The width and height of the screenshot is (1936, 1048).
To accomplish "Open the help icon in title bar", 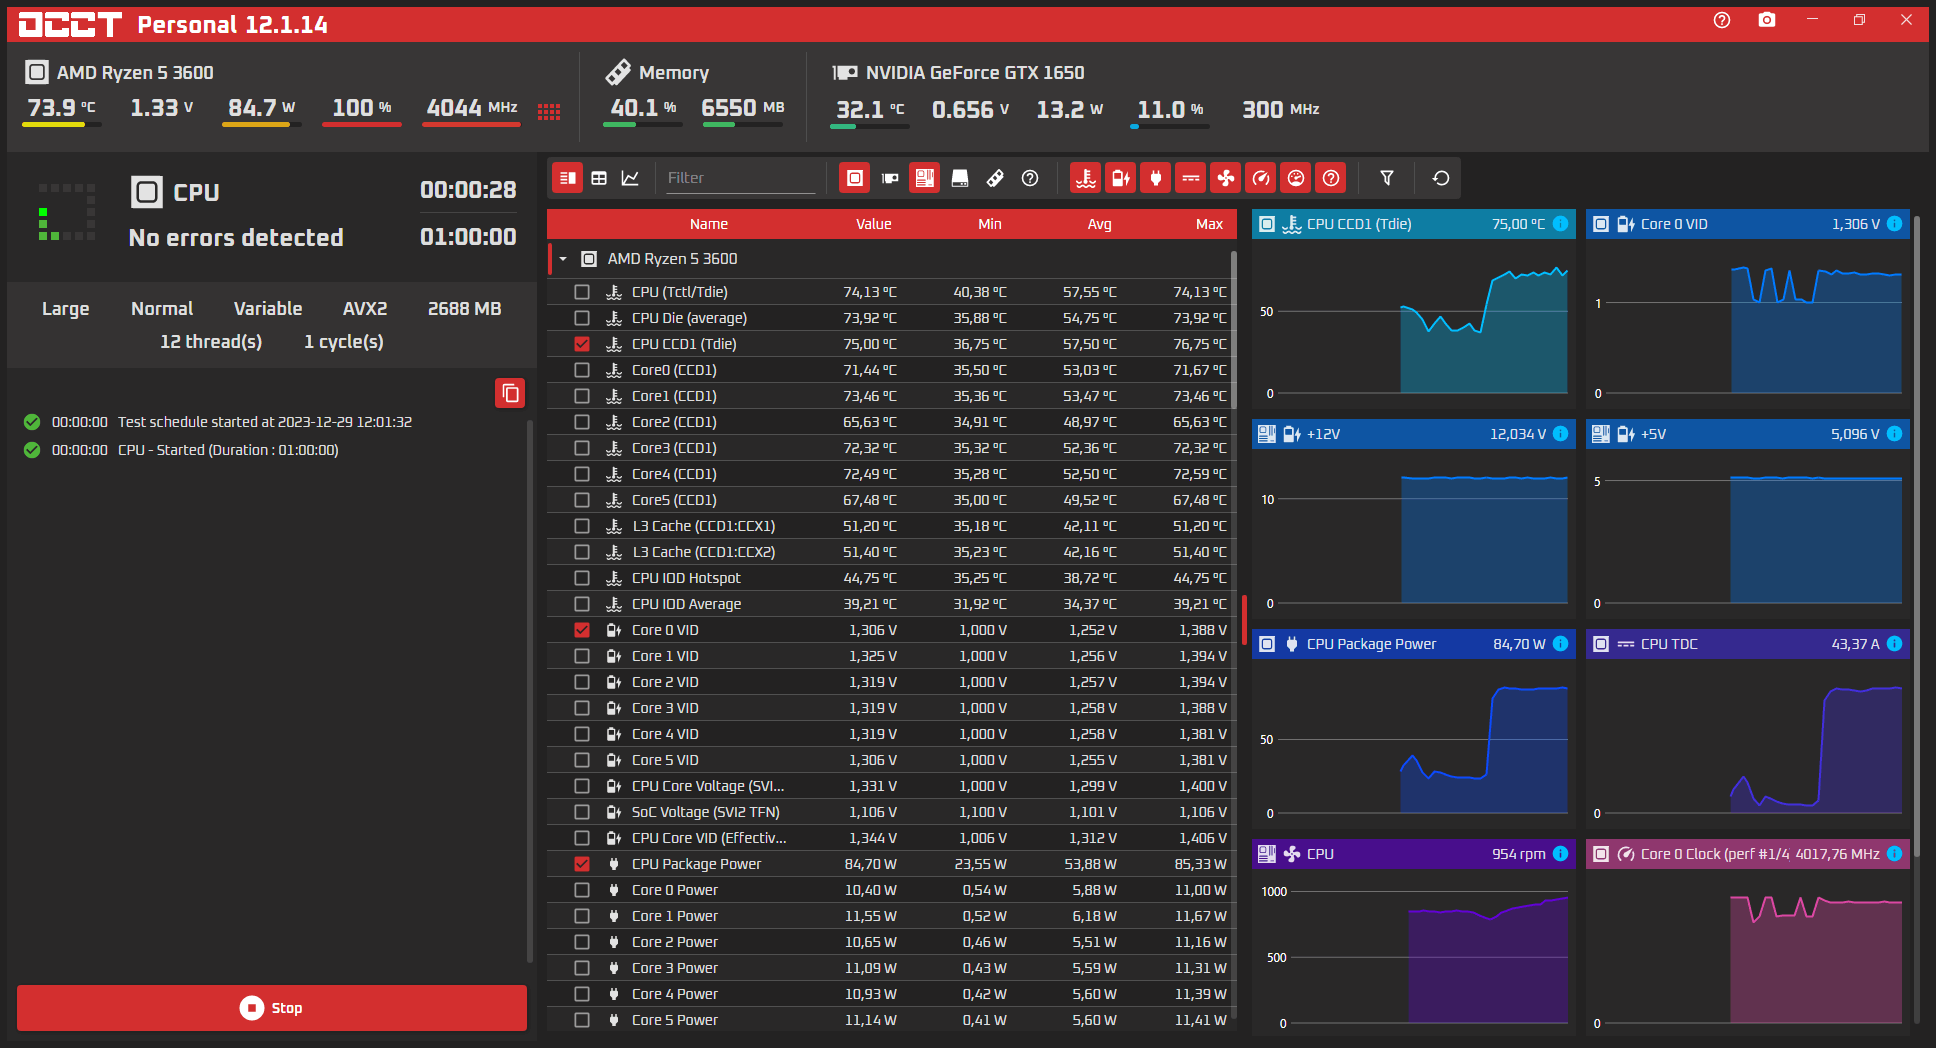I will coord(1722,20).
